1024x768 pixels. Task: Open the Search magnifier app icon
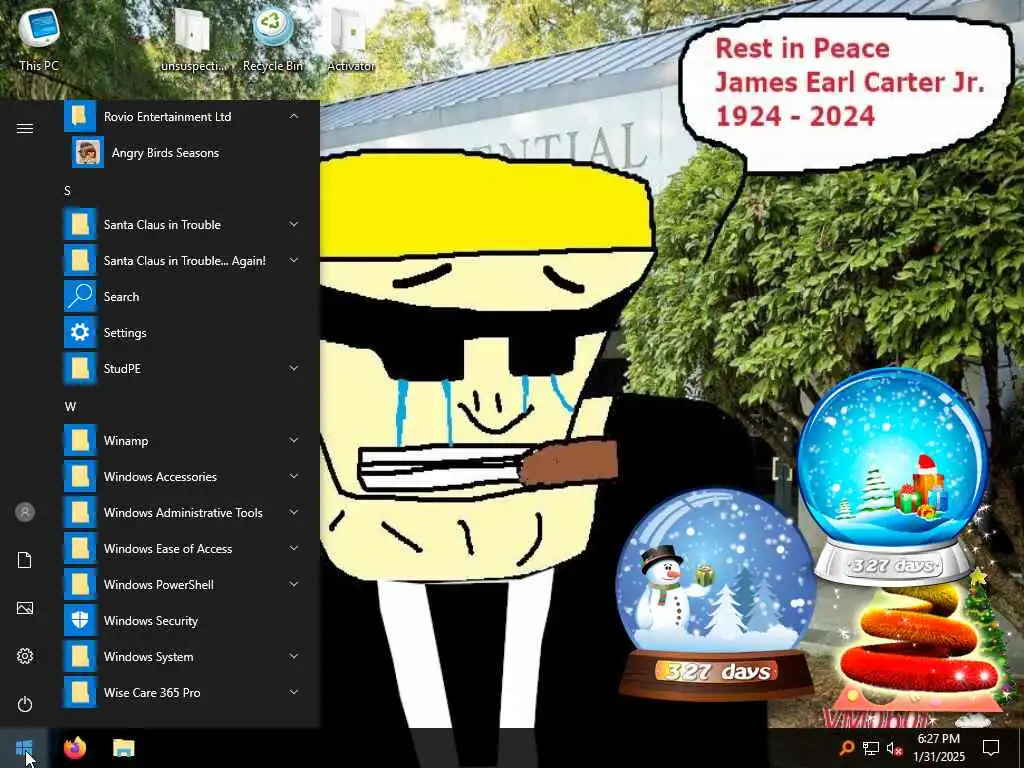pyautogui.click(x=80, y=296)
